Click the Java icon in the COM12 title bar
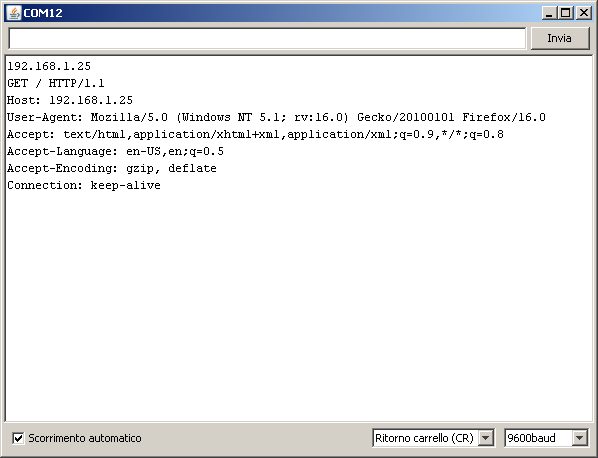The width and height of the screenshot is (598, 458). click(x=14, y=13)
